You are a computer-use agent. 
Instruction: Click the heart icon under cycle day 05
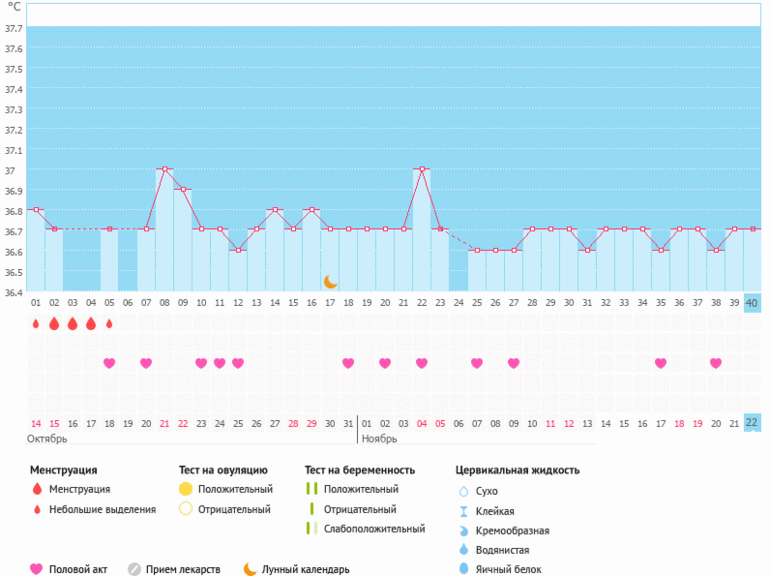[109, 363]
